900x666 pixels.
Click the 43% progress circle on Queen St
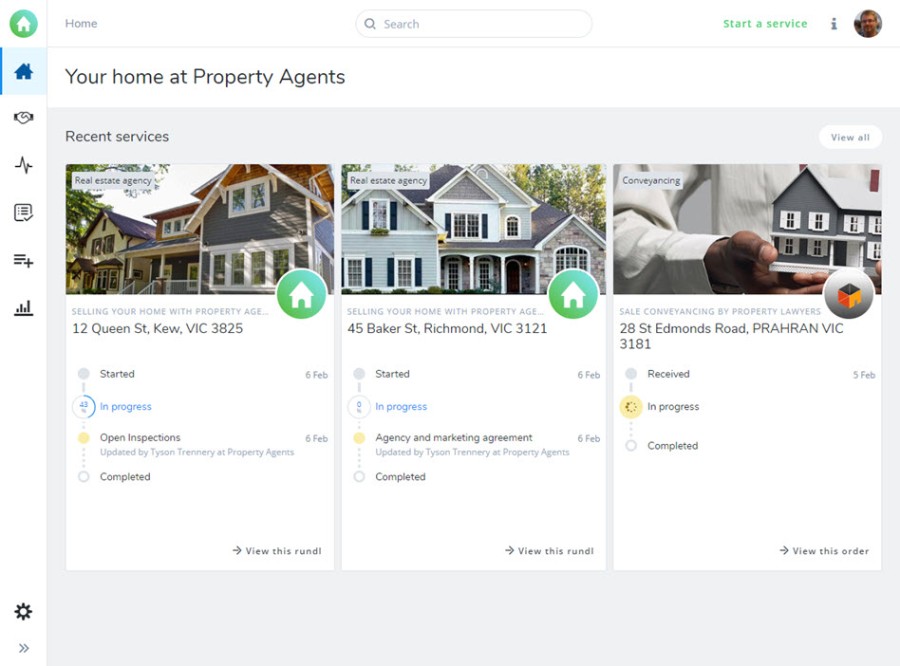point(84,406)
